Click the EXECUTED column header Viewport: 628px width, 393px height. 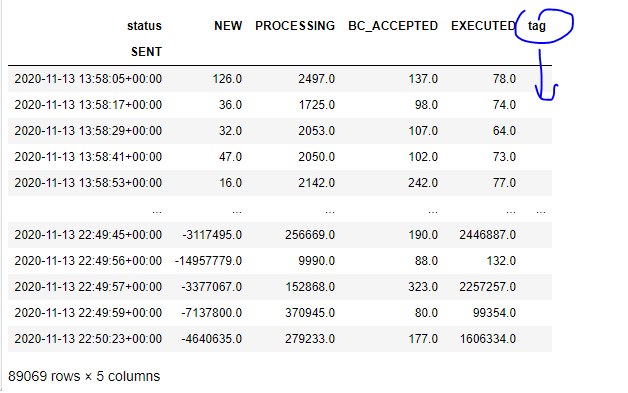(483, 26)
